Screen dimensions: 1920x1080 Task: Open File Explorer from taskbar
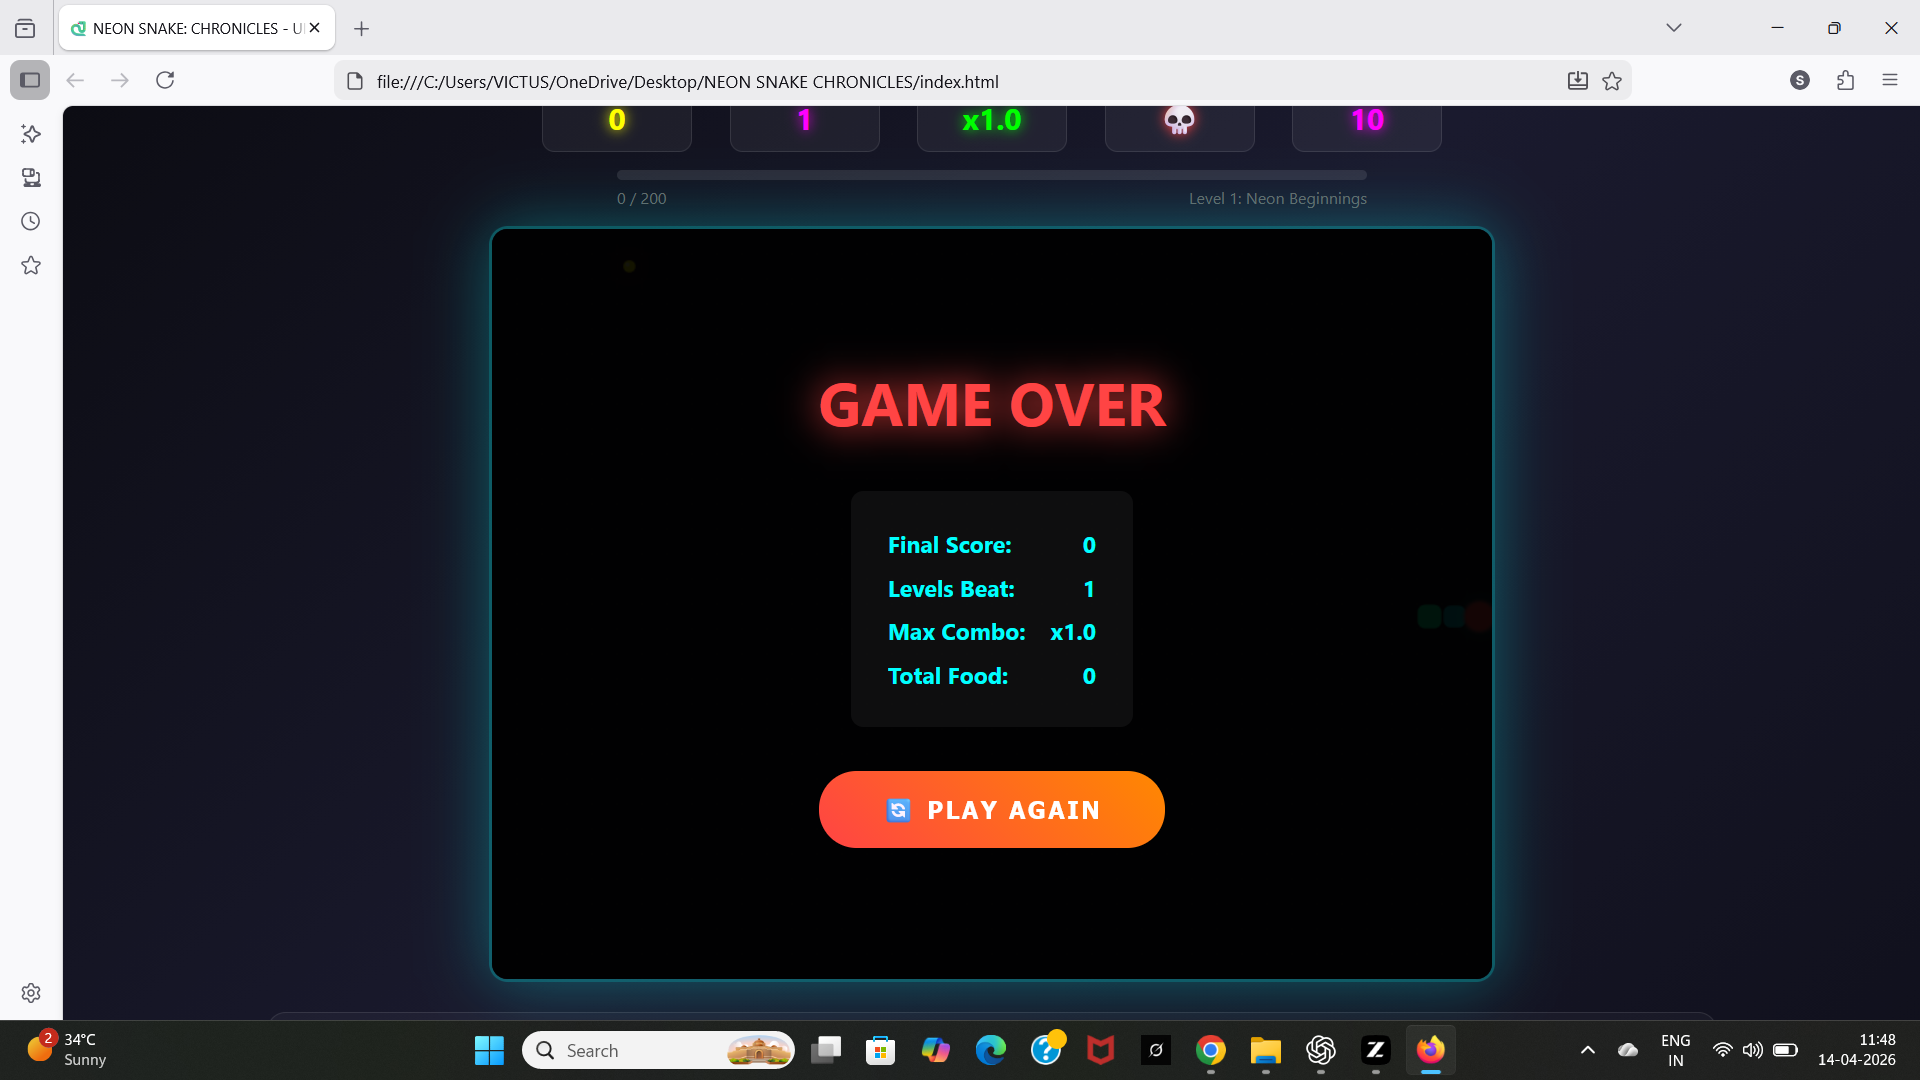pyautogui.click(x=1266, y=1050)
